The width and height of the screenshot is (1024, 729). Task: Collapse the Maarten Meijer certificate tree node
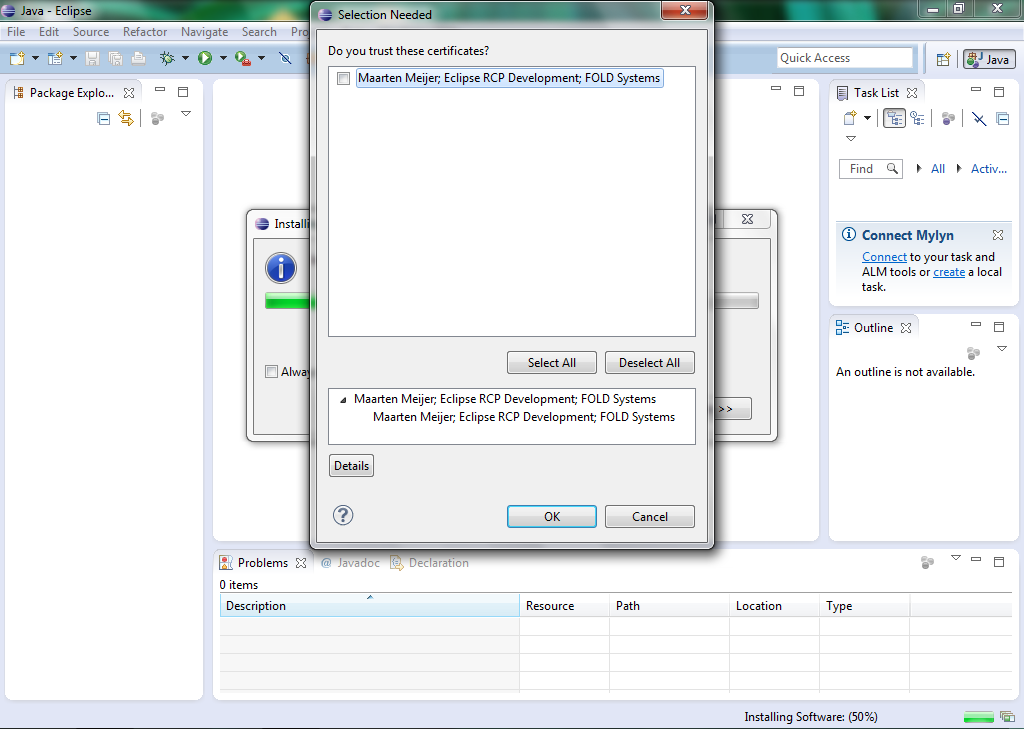point(343,400)
